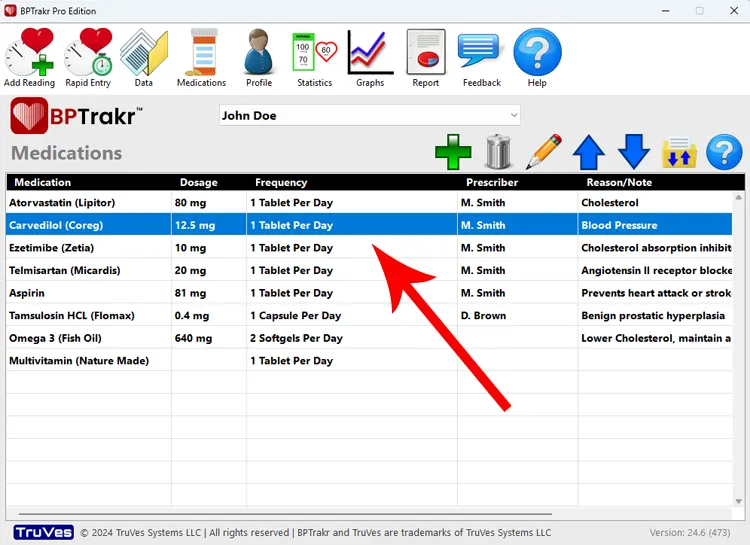The height and width of the screenshot is (545, 750).
Task: Delete medication using the trash can icon
Action: coord(498,153)
